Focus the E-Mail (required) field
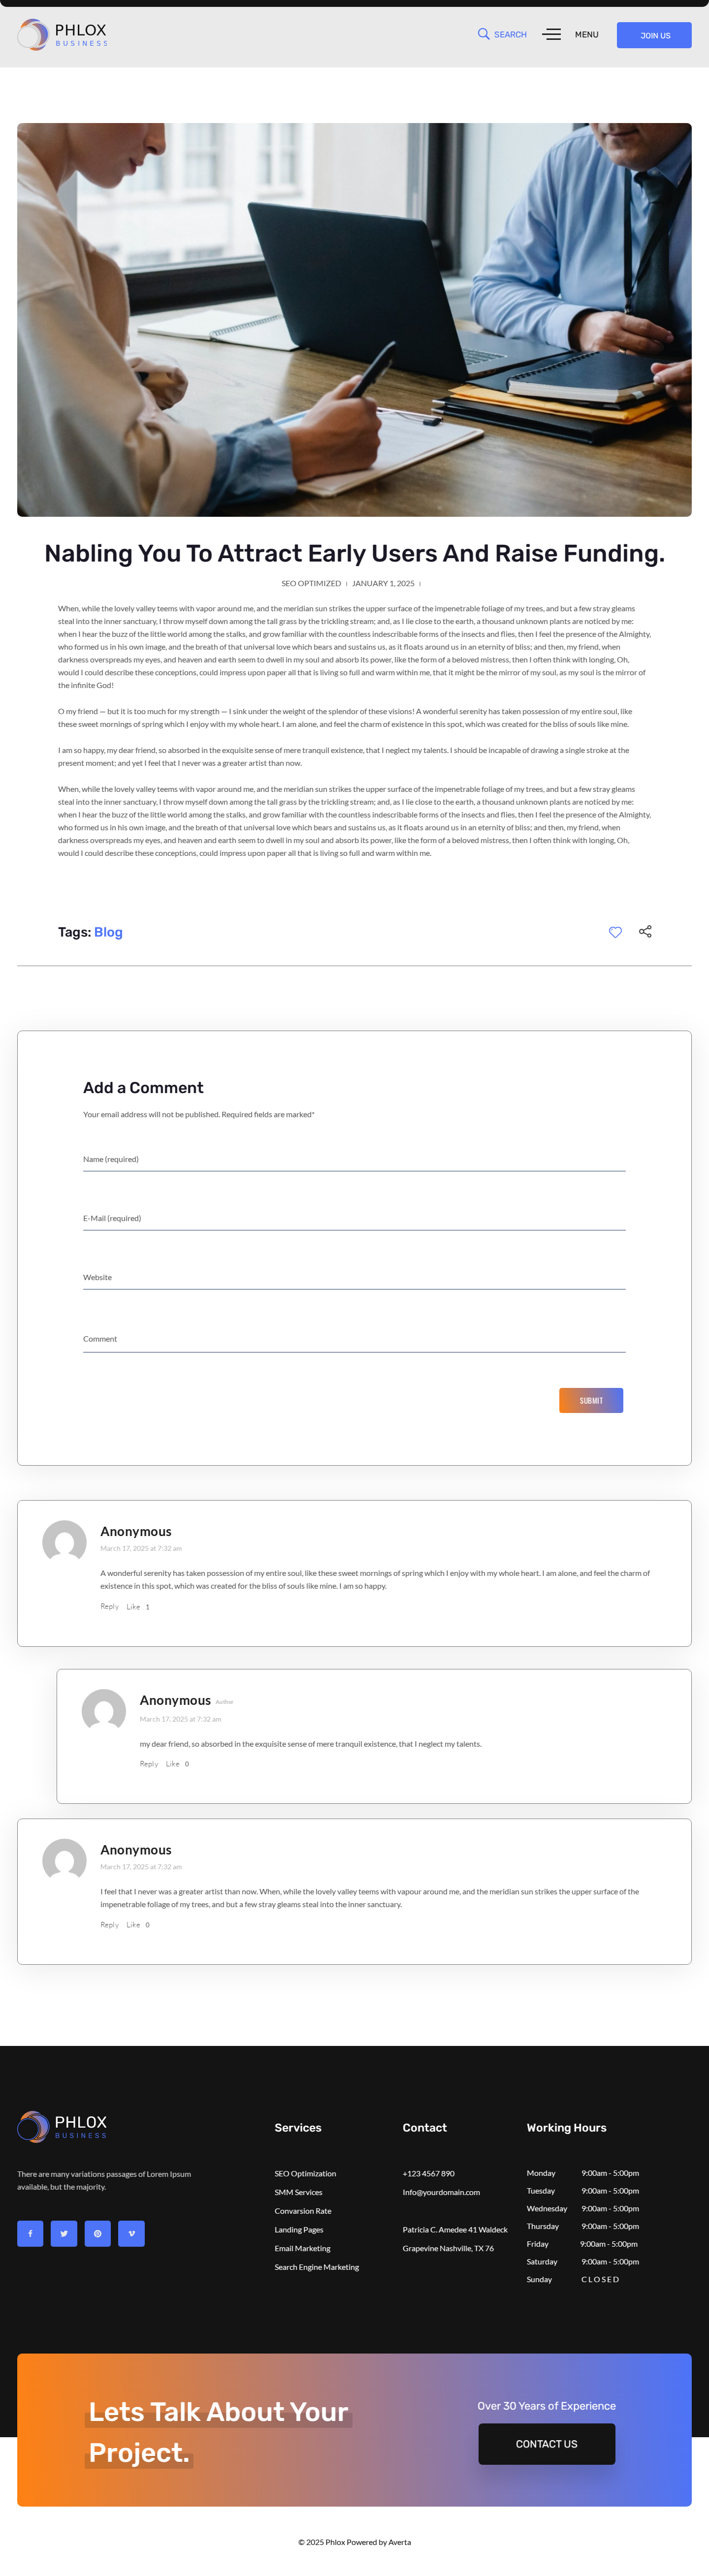 [x=354, y=1218]
